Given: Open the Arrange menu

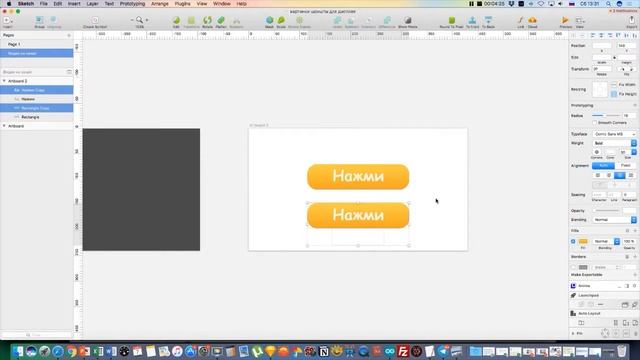Looking at the screenshot, I should (160, 4).
